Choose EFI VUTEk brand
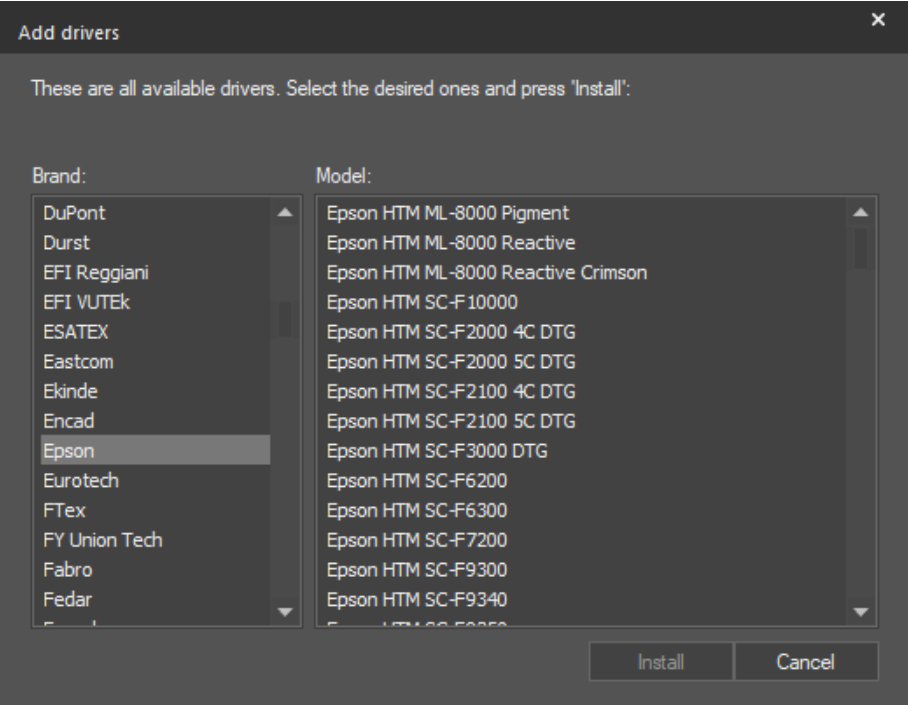The image size is (908, 705). click(155, 302)
